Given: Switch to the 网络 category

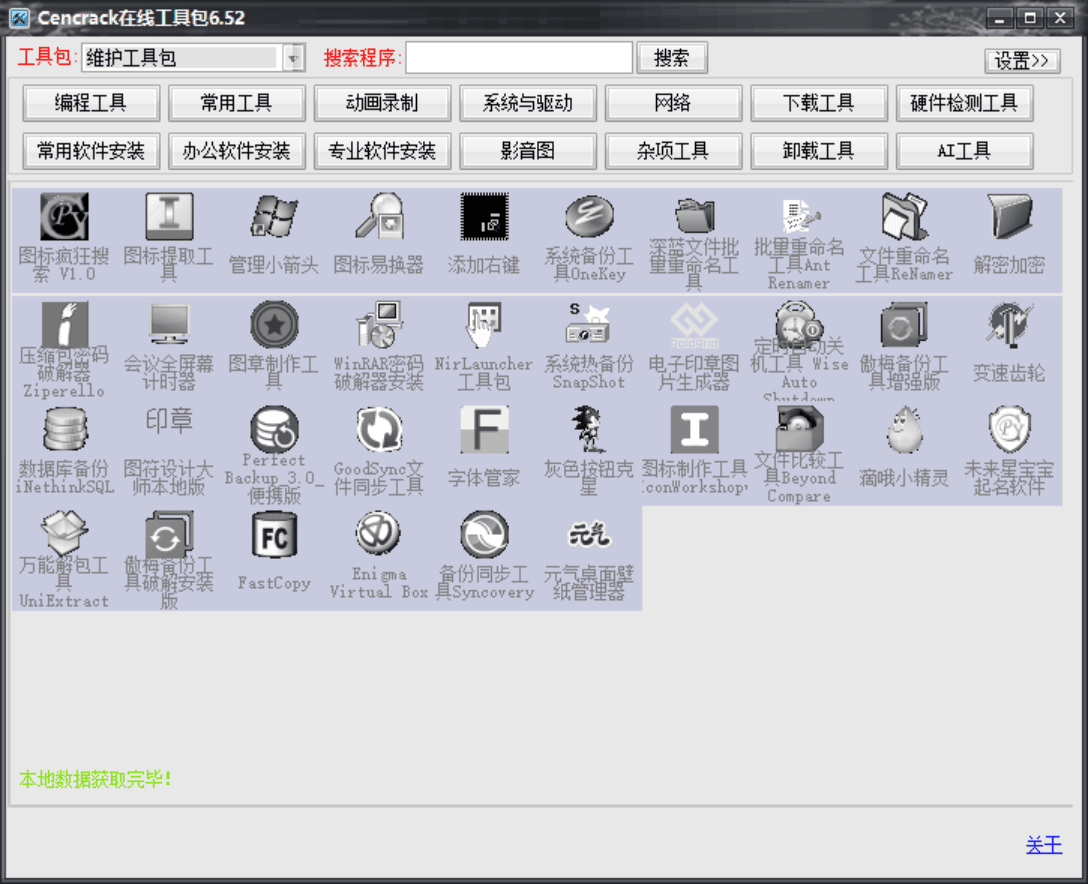Looking at the screenshot, I should pos(673,102).
